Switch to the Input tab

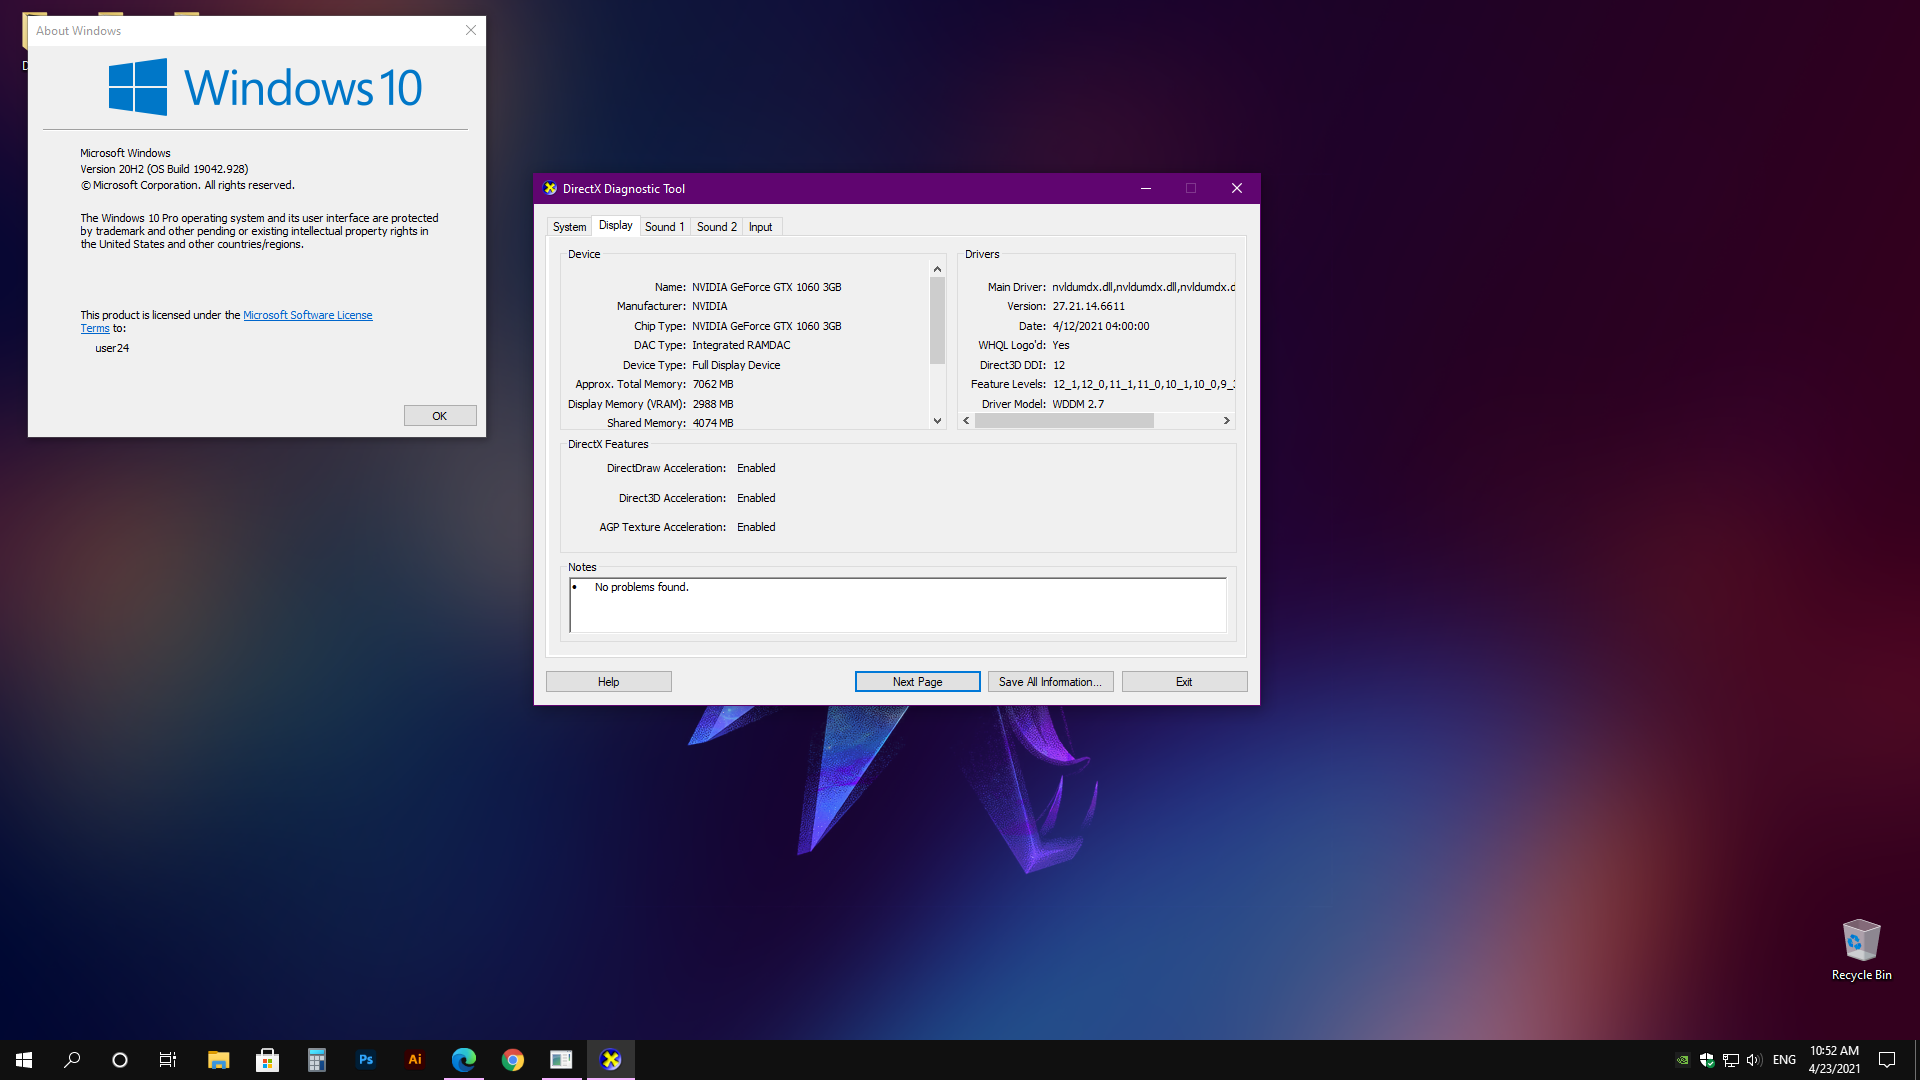760,227
